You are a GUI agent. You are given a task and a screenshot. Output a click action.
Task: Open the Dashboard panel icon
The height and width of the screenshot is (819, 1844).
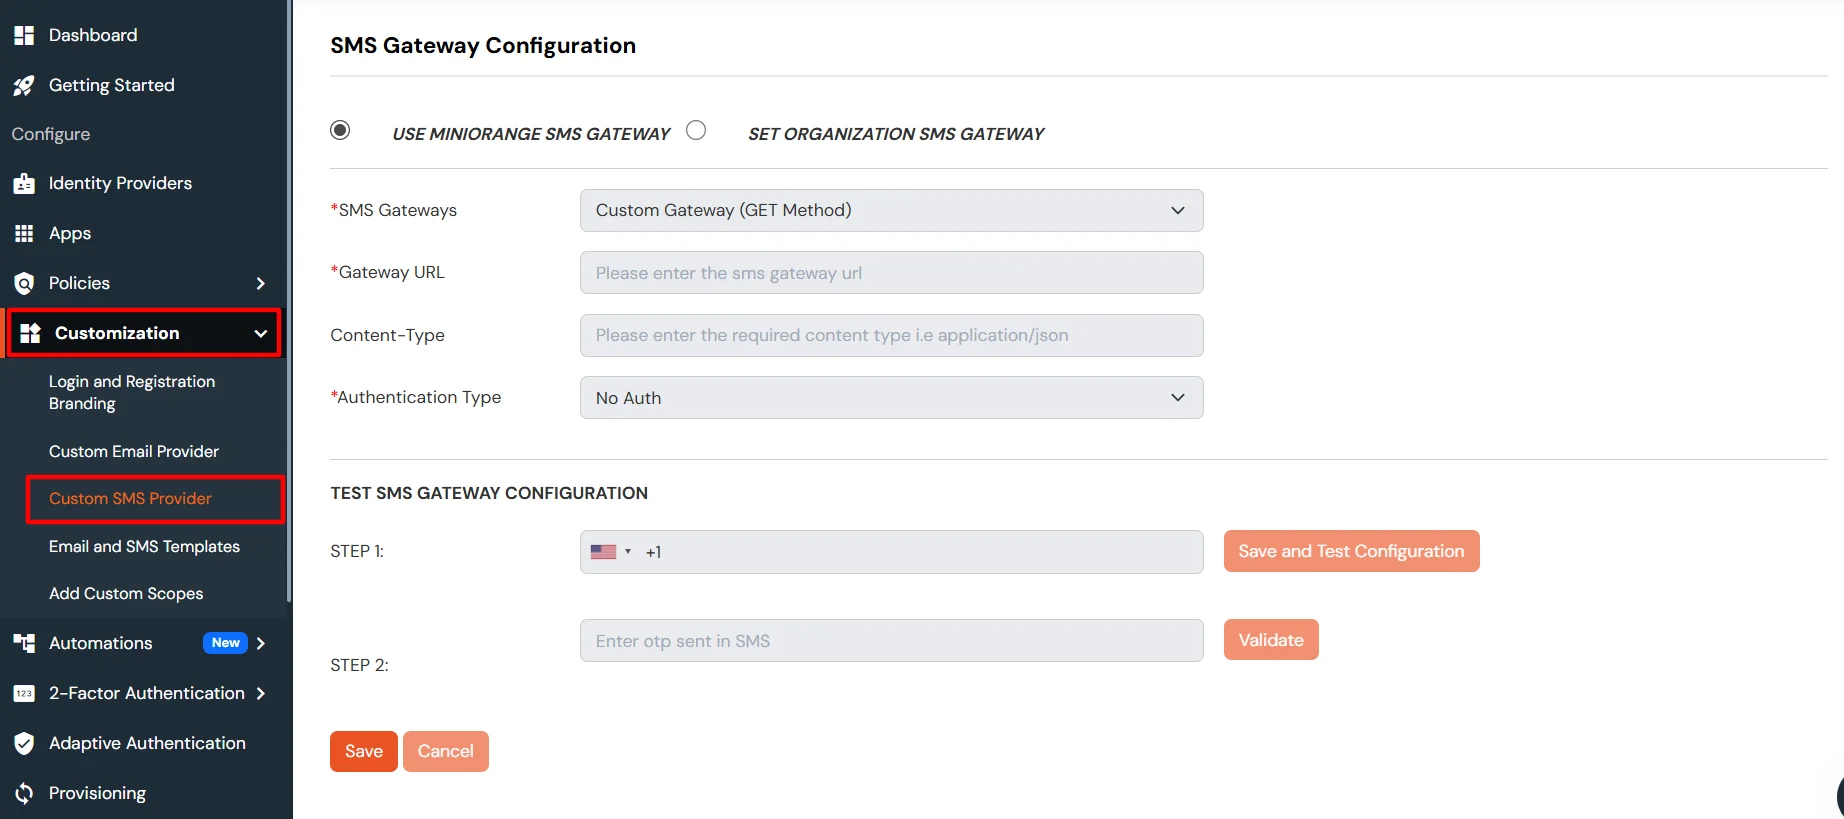pyautogui.click(x=24, y=34)
